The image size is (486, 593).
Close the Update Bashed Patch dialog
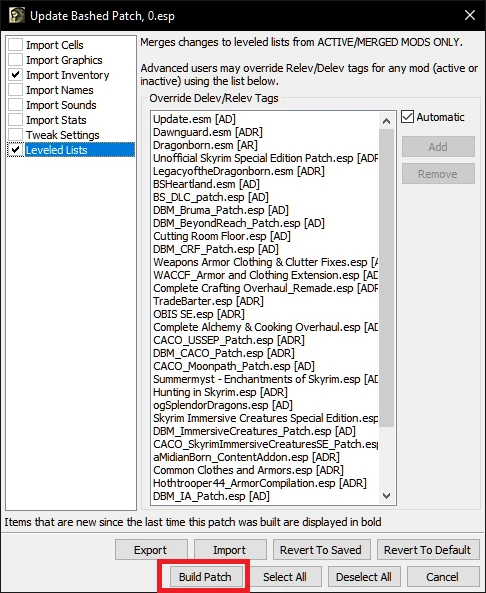470,15
